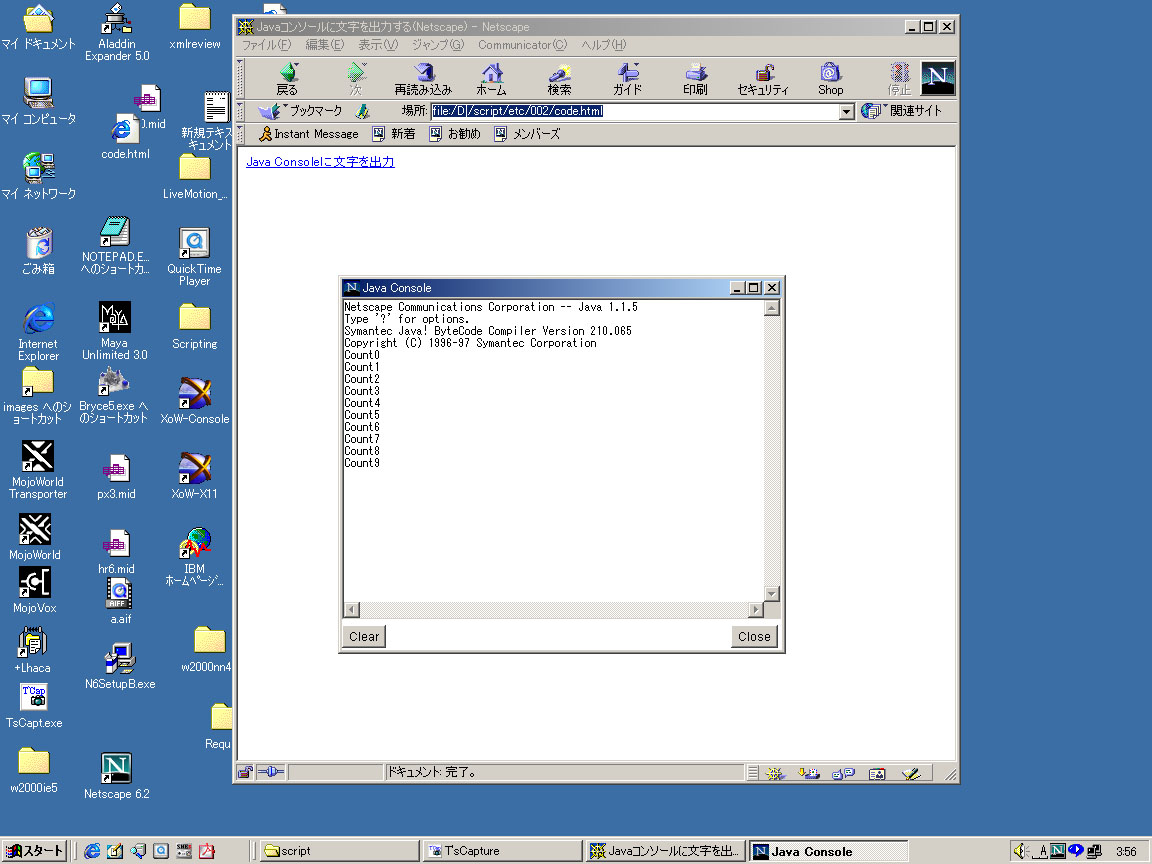Select the Netscape 6.2 desktop icon
The image size is (1152, 864).
(116, 776)
